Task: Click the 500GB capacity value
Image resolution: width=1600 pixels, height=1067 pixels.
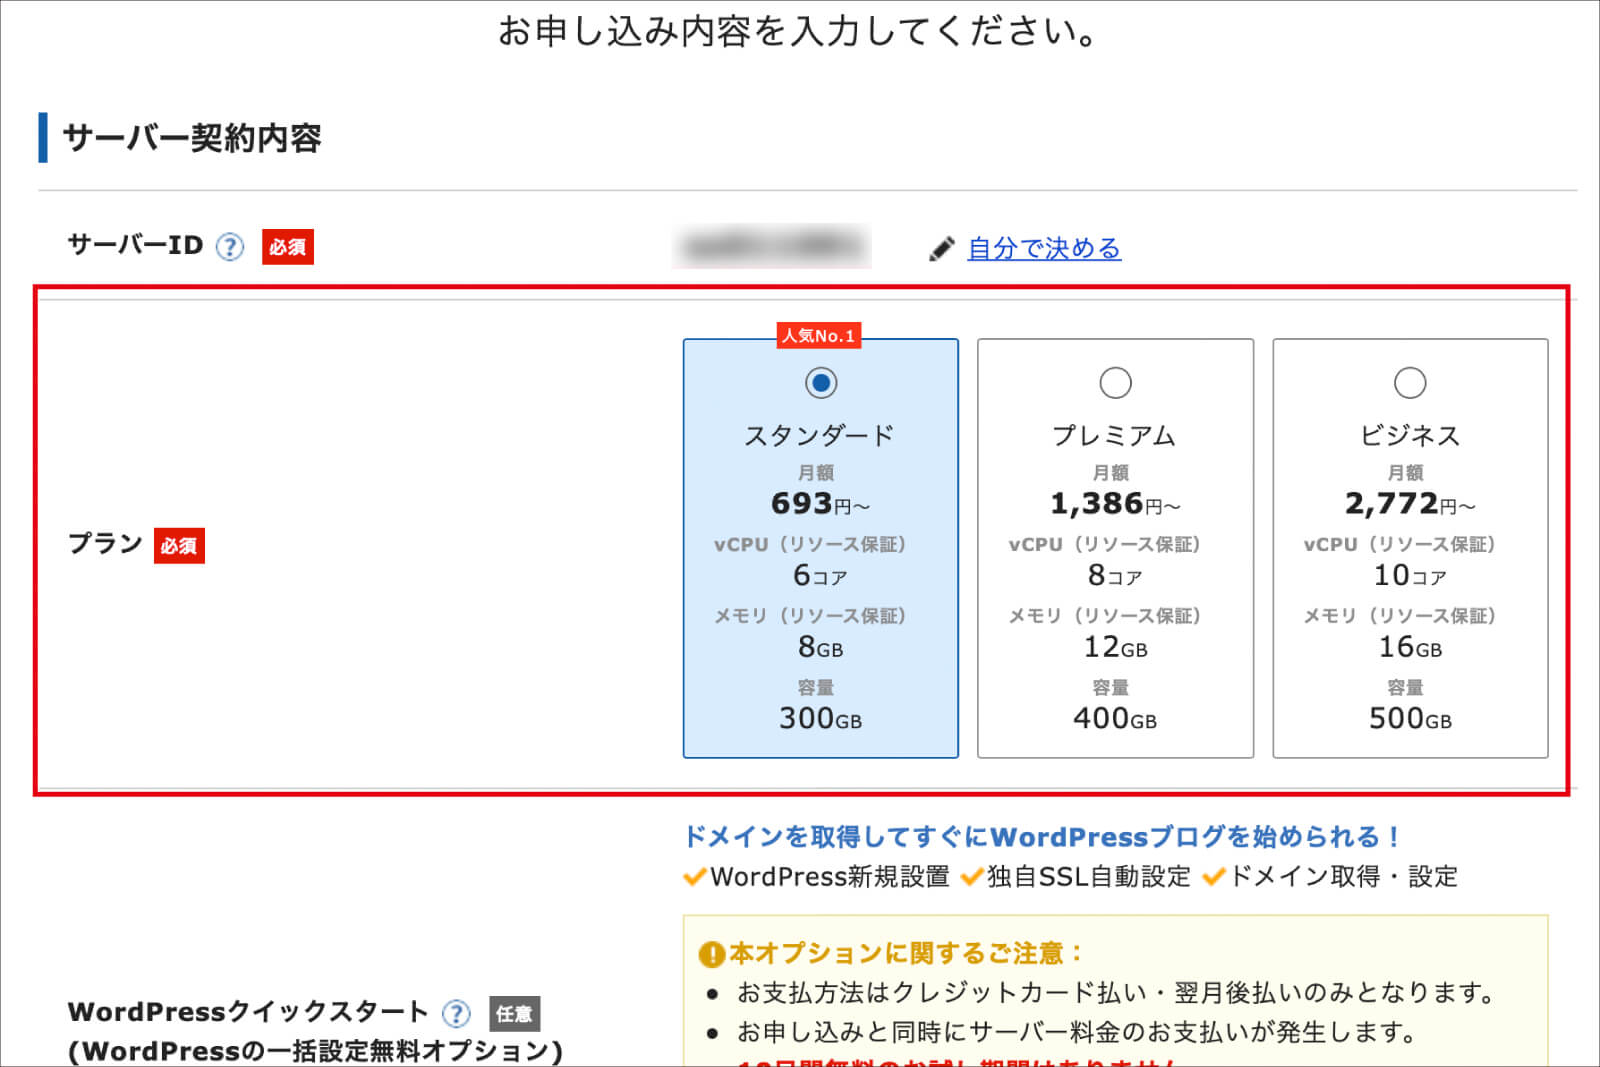Action: coord(1410,718)
